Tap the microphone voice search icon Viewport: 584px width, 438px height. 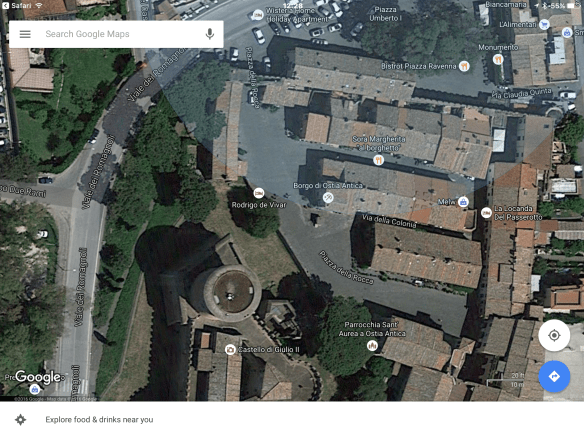click(210, 34)
